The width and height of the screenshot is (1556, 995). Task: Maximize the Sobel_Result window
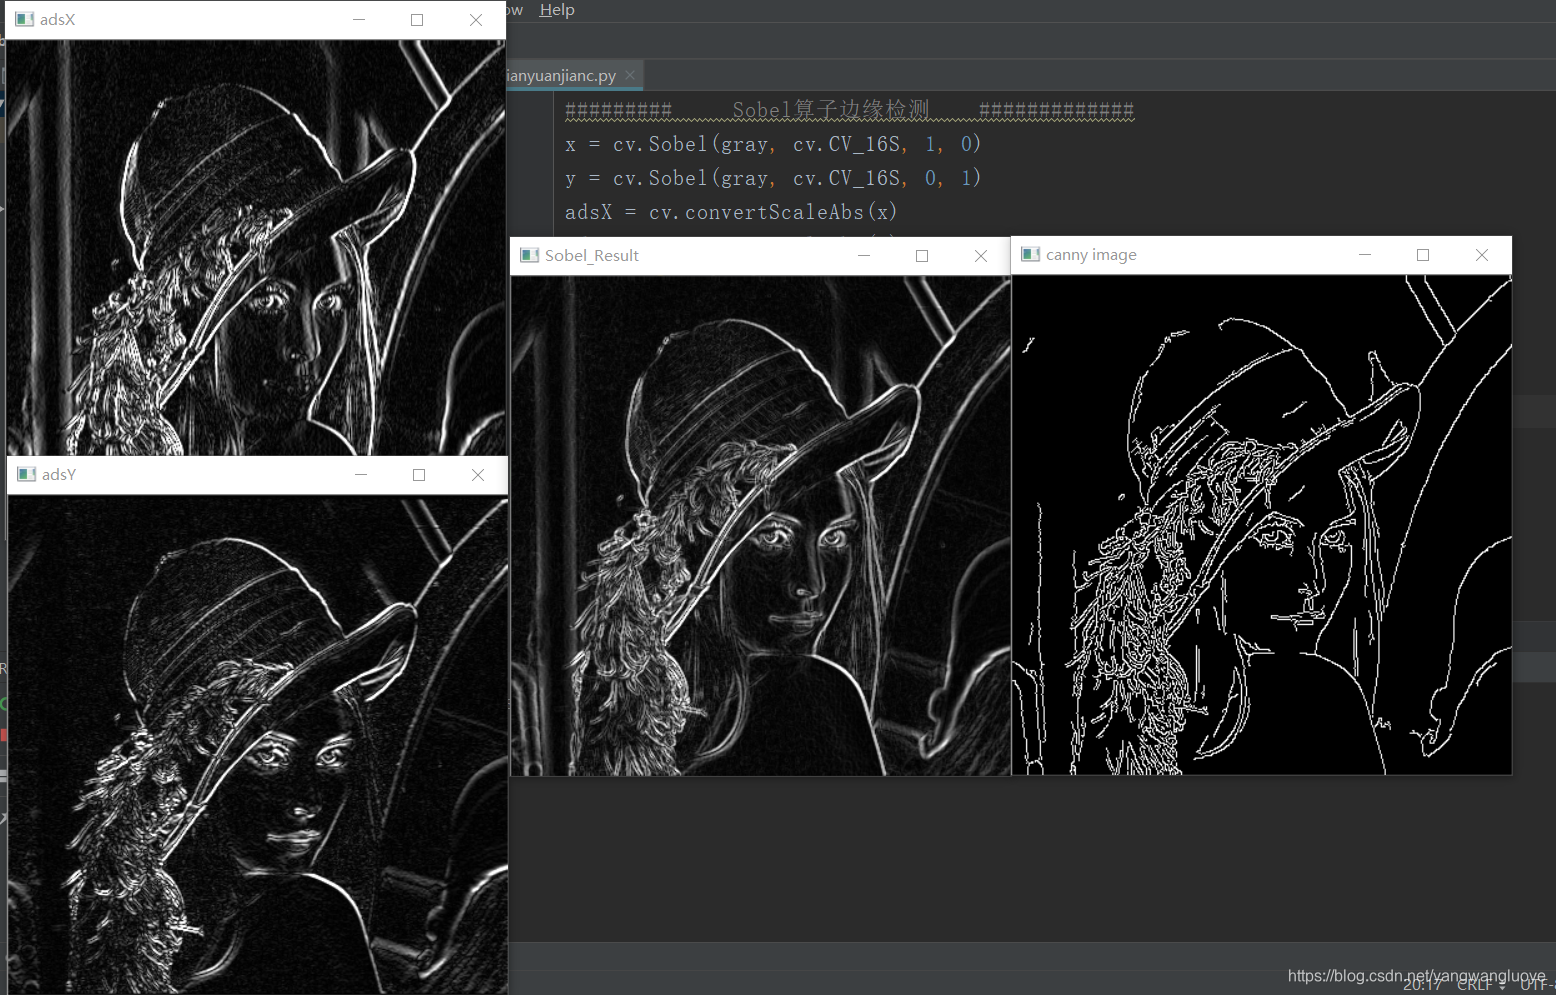click(922, 256)
